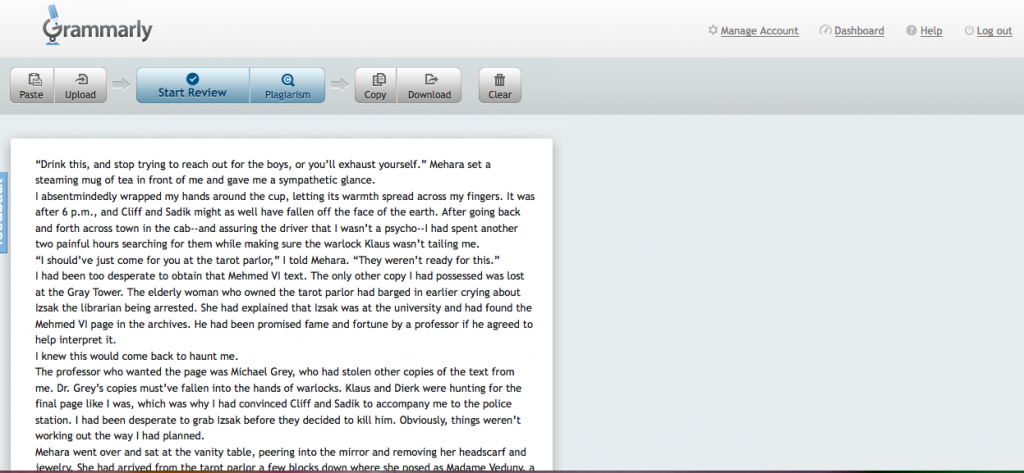Start the review process

193,86
